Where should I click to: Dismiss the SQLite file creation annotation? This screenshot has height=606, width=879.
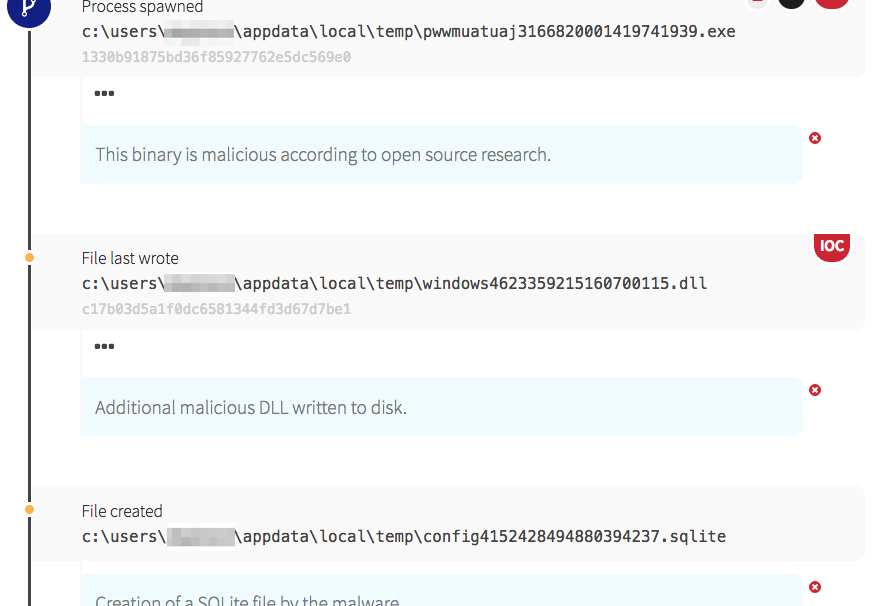[x=815, y=587]
